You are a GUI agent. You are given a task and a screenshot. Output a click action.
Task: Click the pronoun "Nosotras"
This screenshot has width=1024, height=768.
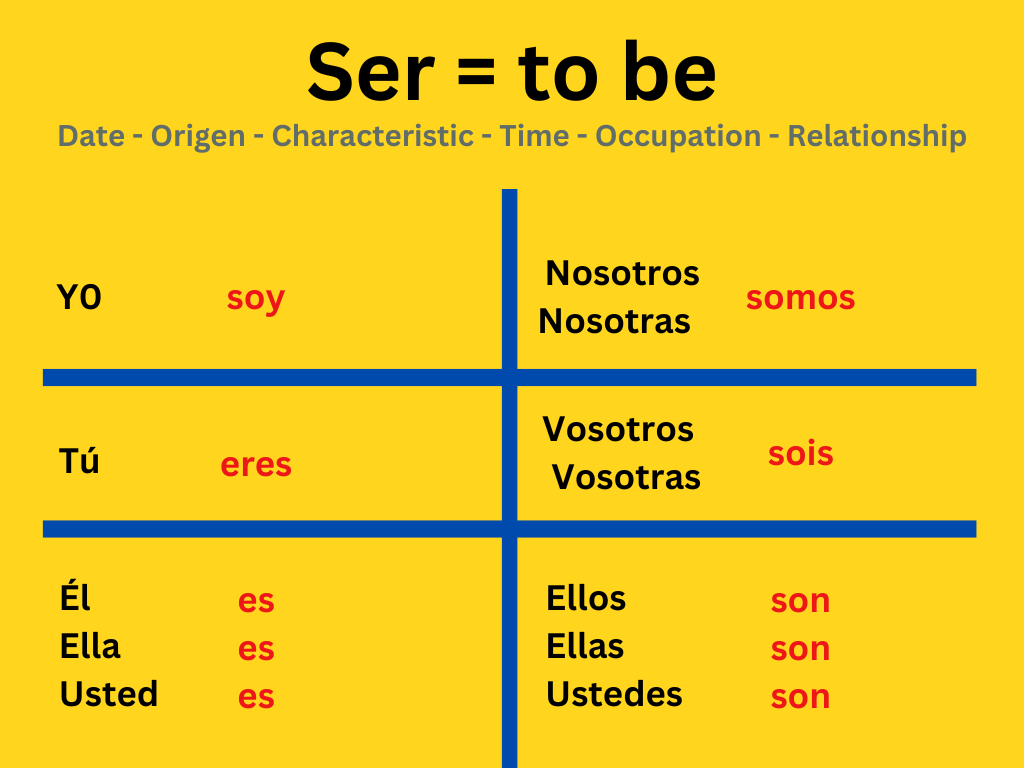coord(614,321)
